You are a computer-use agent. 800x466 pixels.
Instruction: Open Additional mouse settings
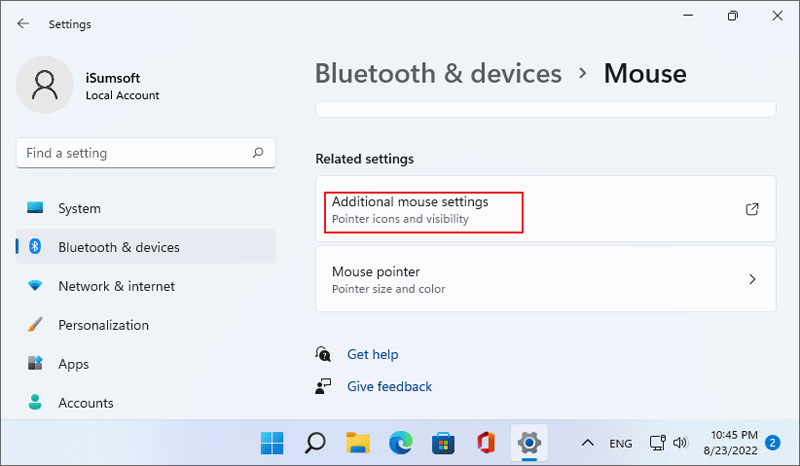pos(545,209)
